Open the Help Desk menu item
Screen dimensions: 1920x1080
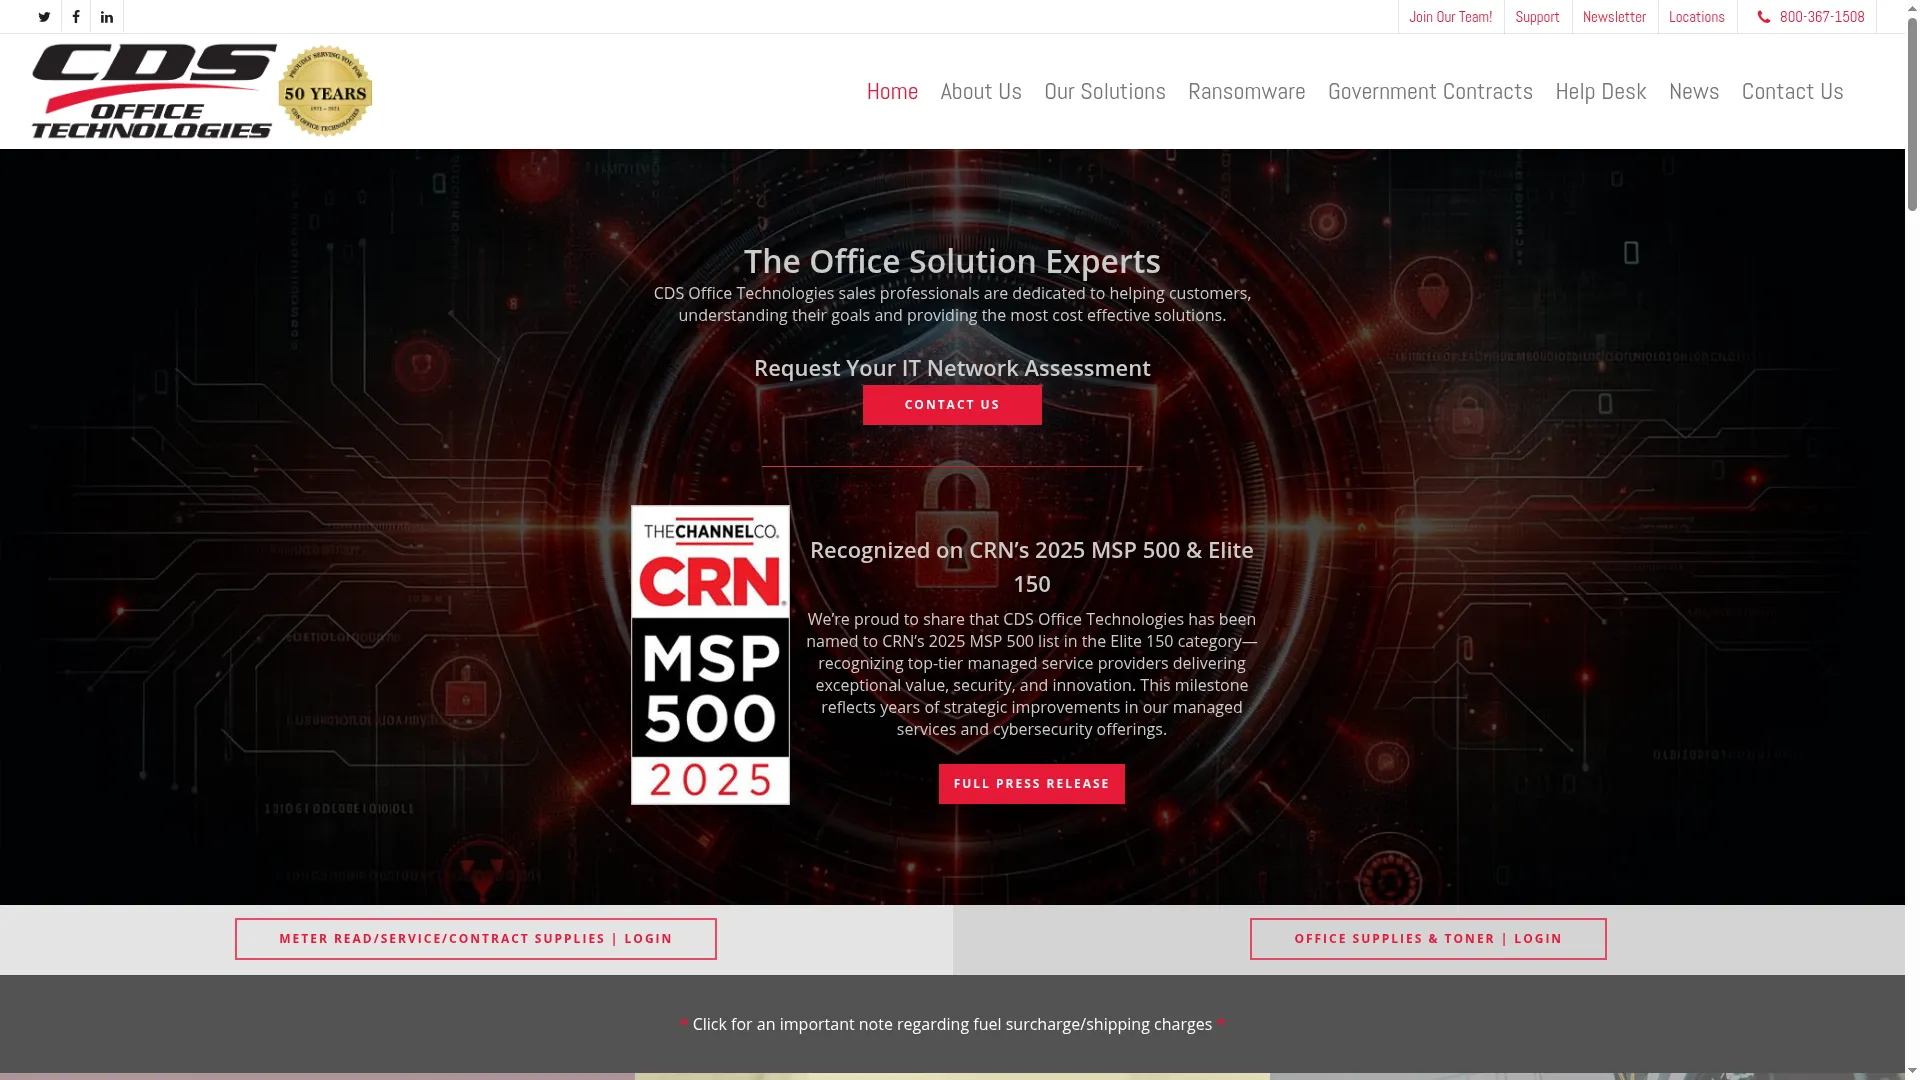click(x=1601, y=91)
